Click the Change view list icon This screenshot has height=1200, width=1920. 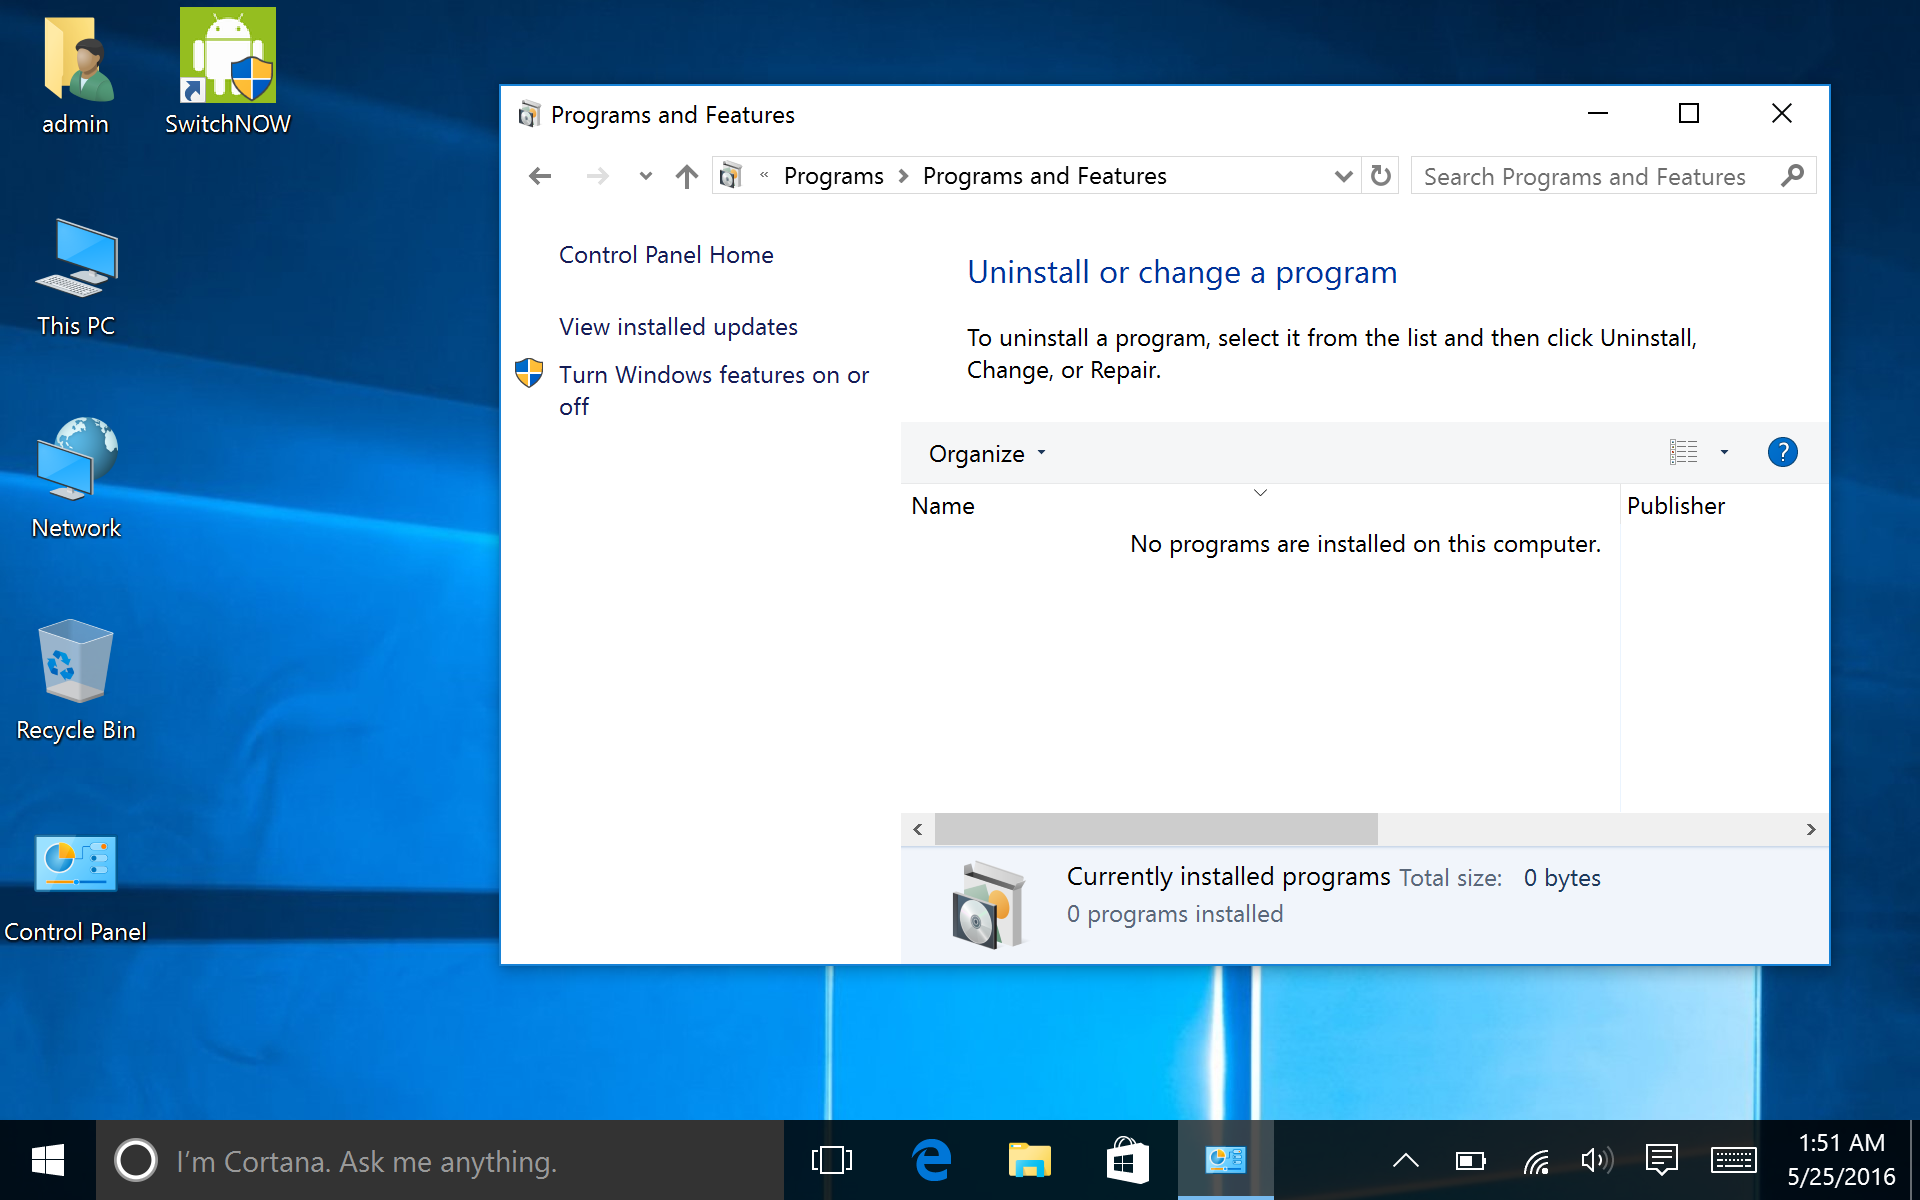1683,453
